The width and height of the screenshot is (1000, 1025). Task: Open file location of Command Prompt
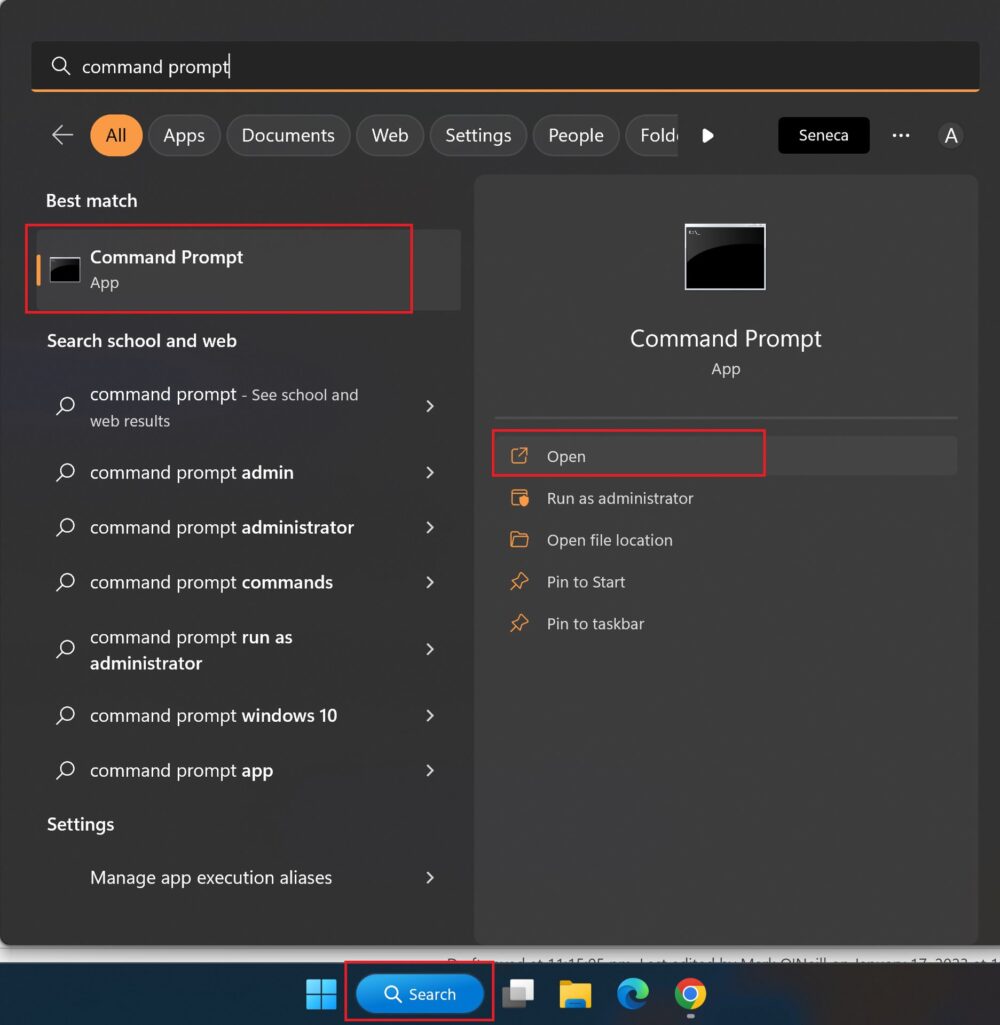607,540
